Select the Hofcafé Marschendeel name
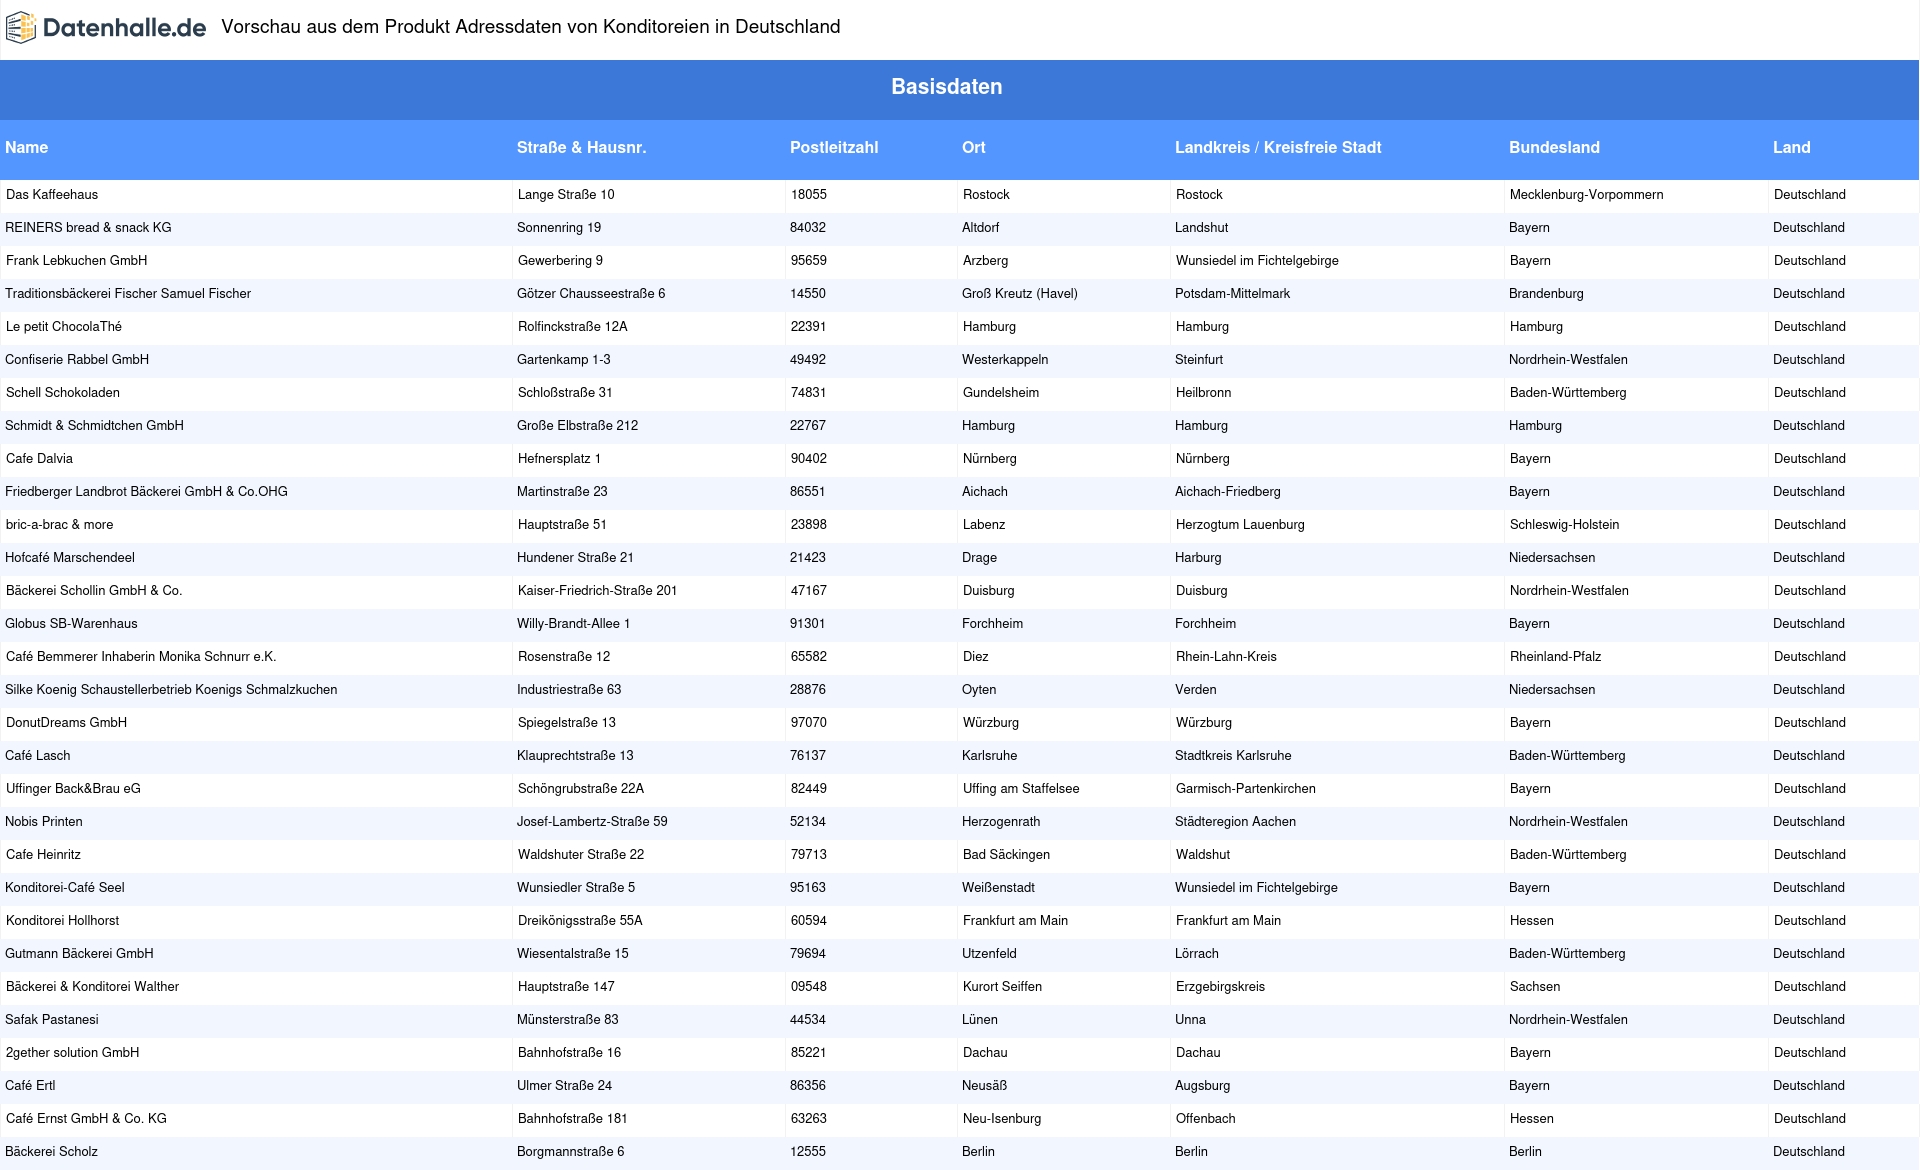 [70, 558]
